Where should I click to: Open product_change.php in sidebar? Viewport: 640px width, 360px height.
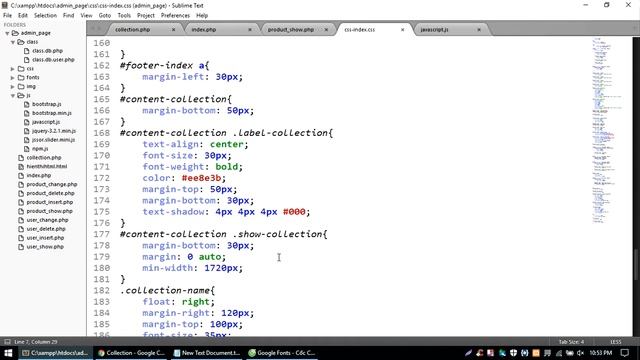pos(52,184)
